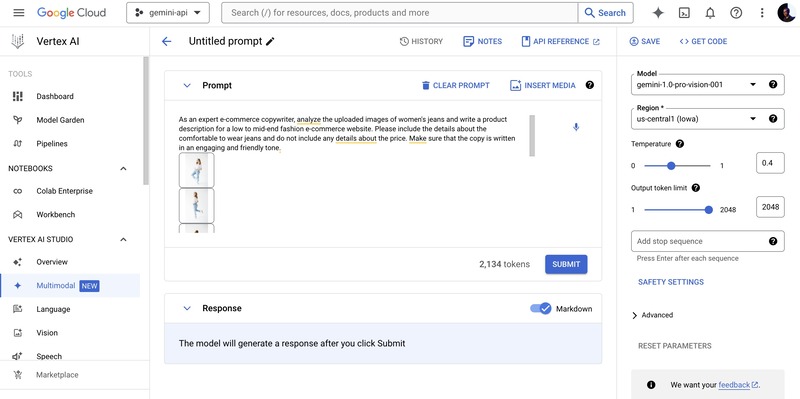Click the Output token limit slider handle
800x399 pixels.
[x=708, y=209]
